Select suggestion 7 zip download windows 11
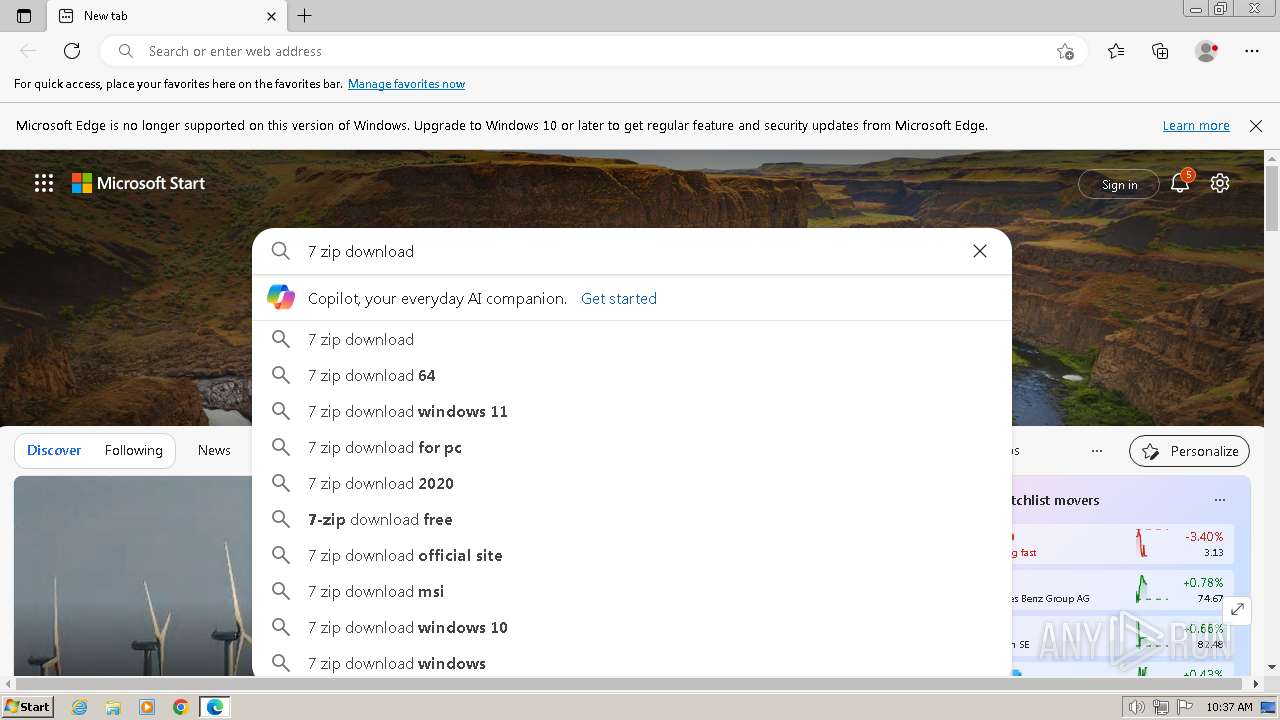Screen dimensions: 1280x720 [632, 411]
